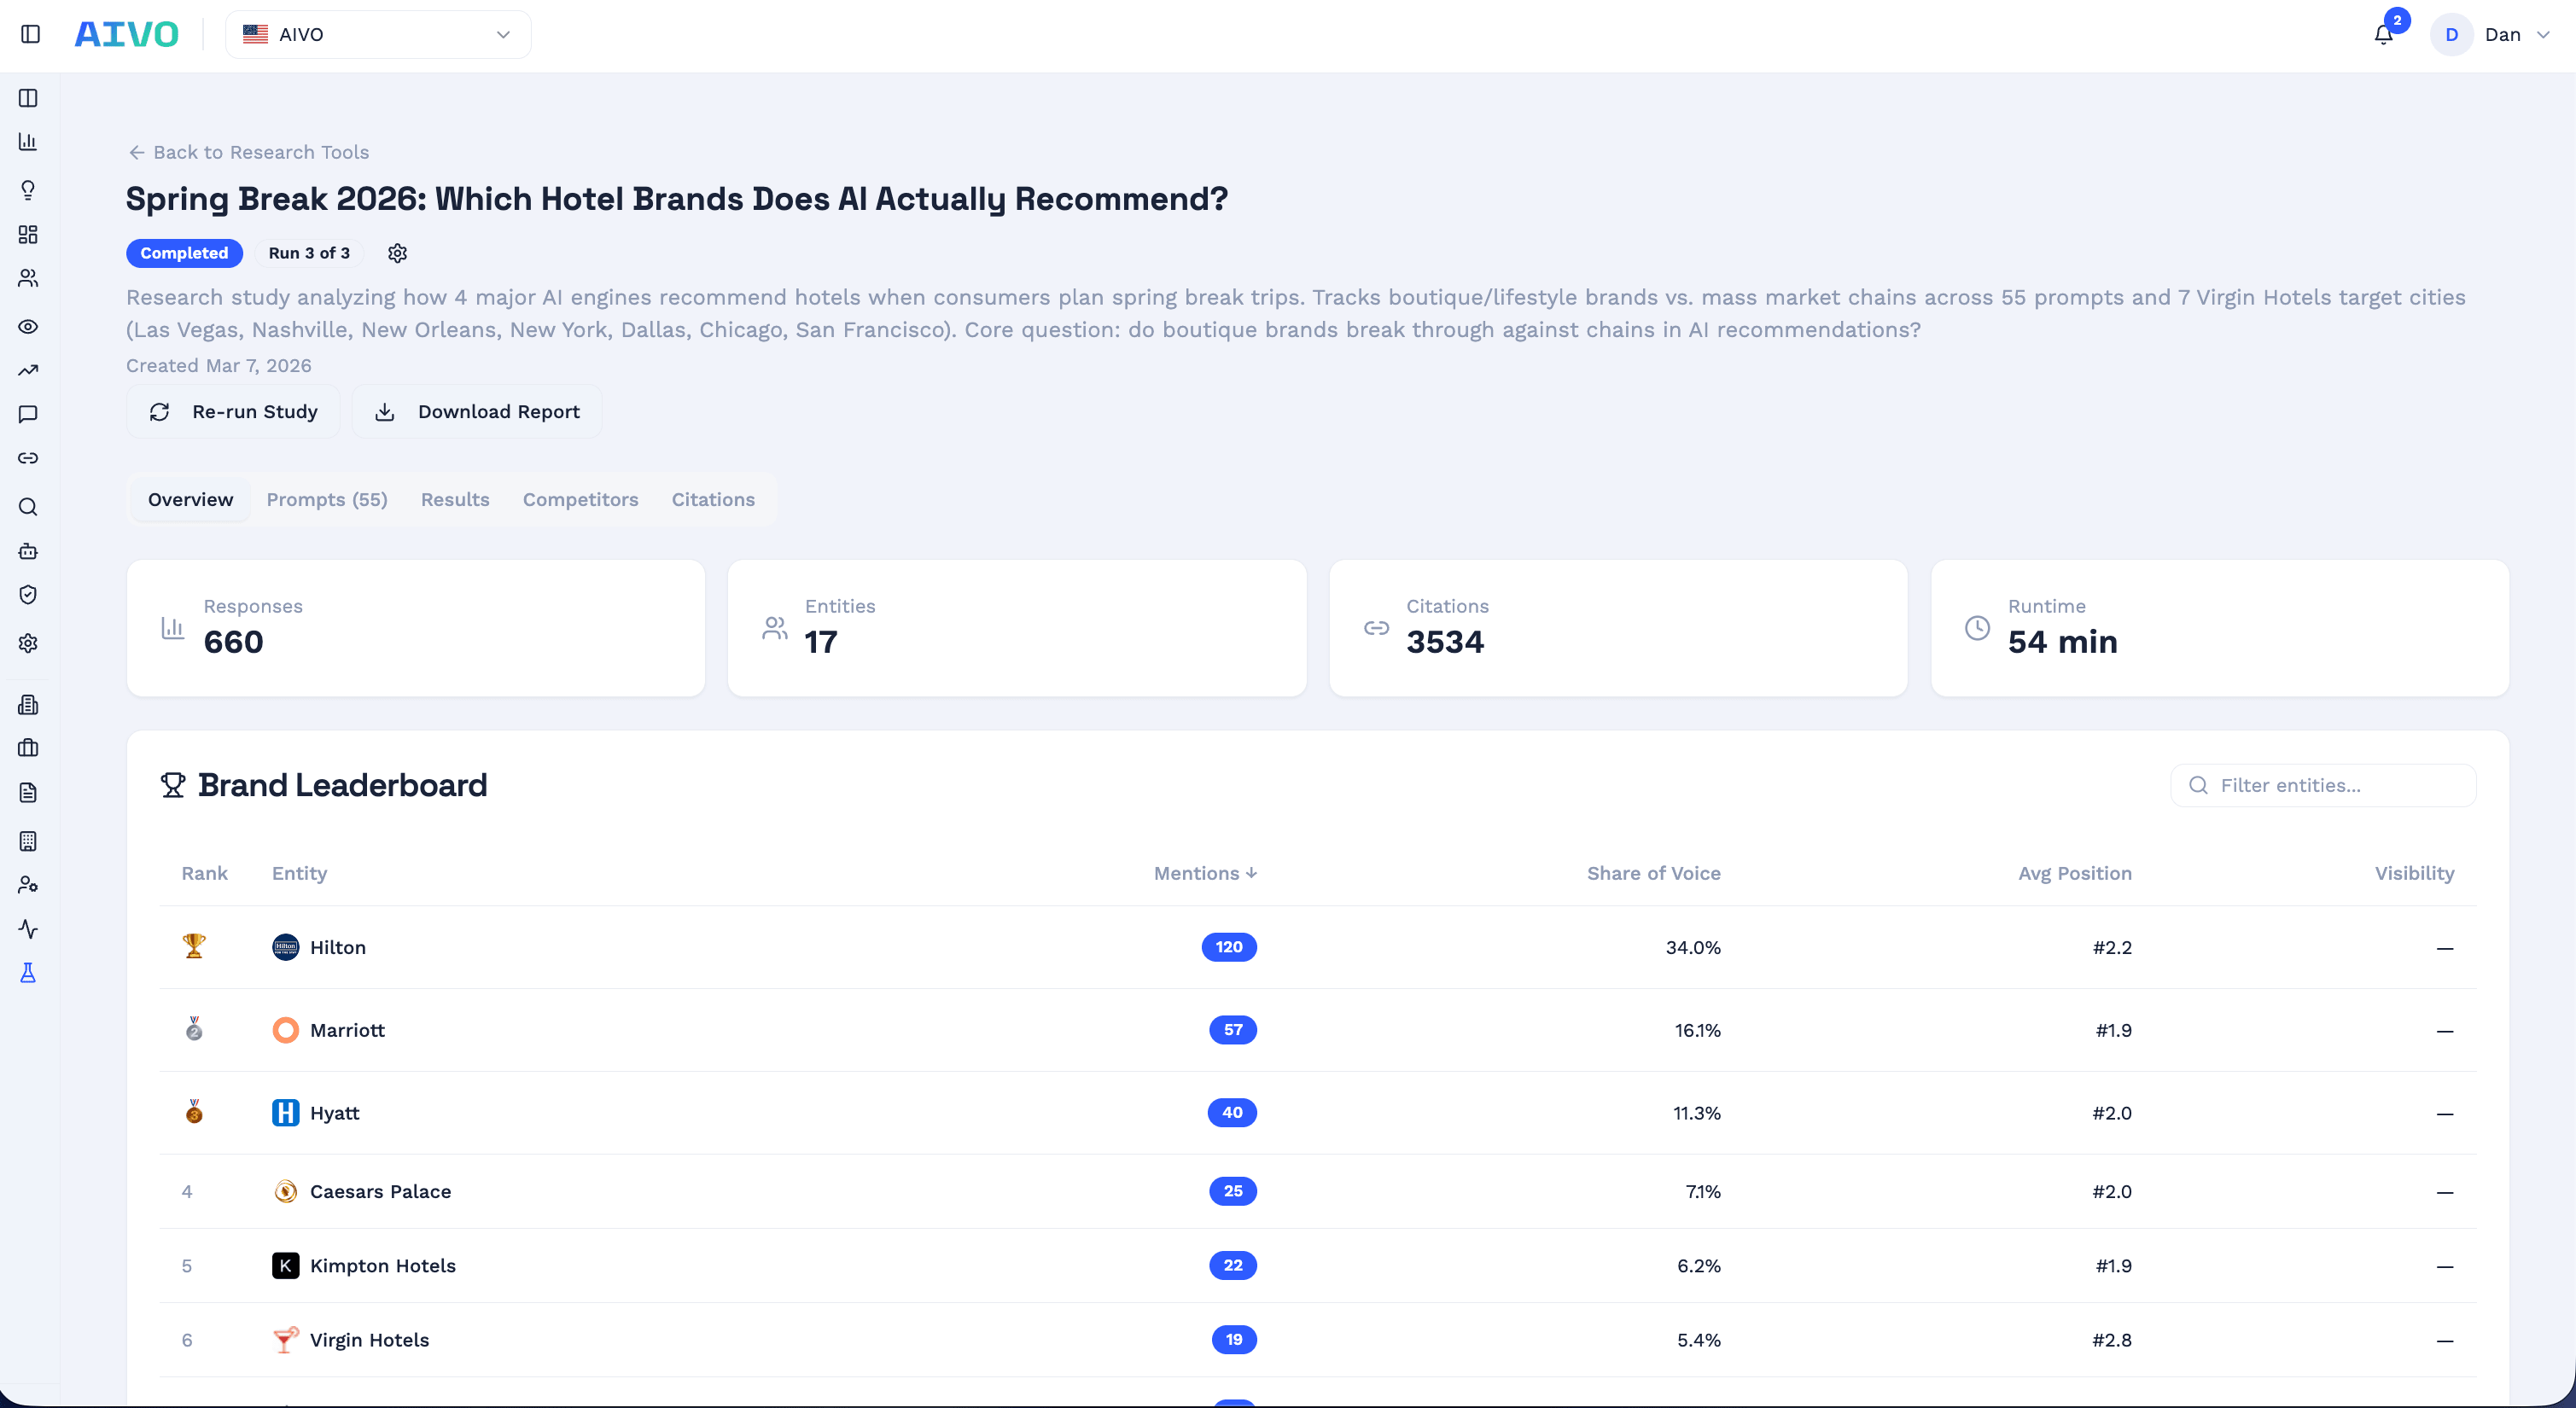Select the lightbulb insights icon in sidebar

28,189
